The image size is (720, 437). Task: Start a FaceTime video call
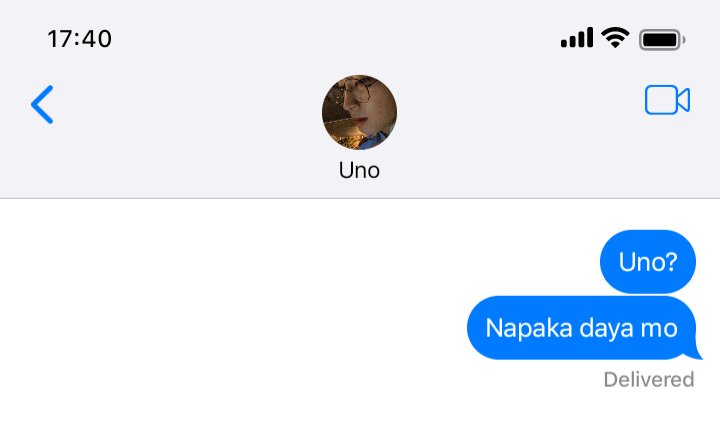click(667, 100)
